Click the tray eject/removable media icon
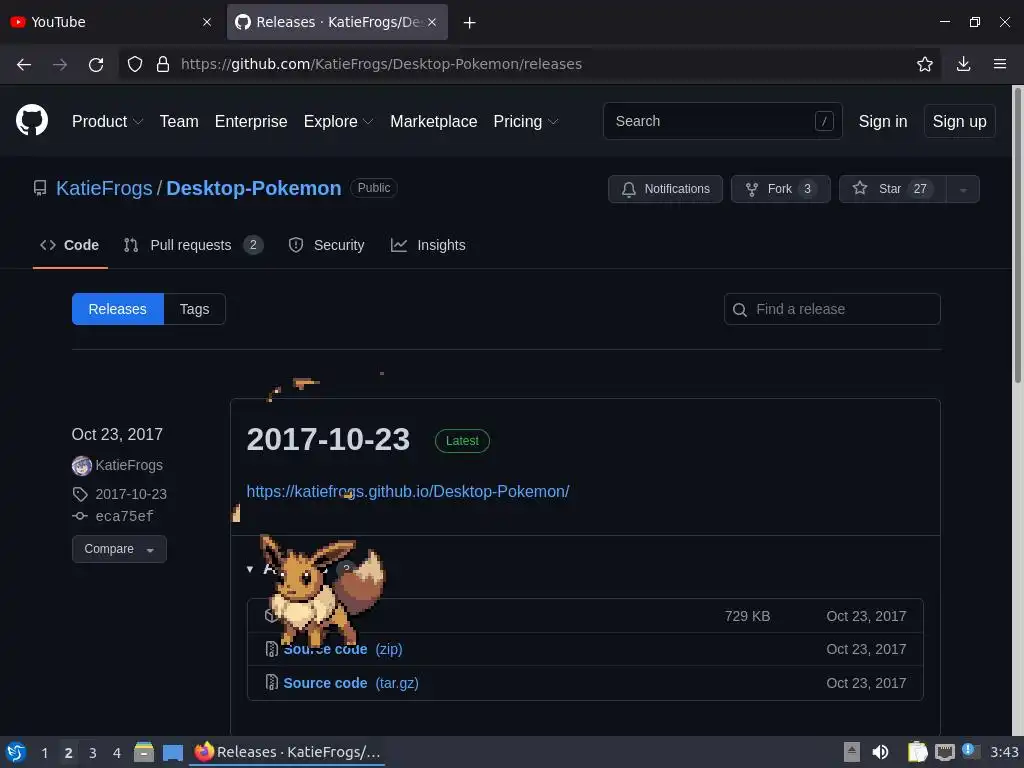 pyautogui.click(x=852, y=752)
